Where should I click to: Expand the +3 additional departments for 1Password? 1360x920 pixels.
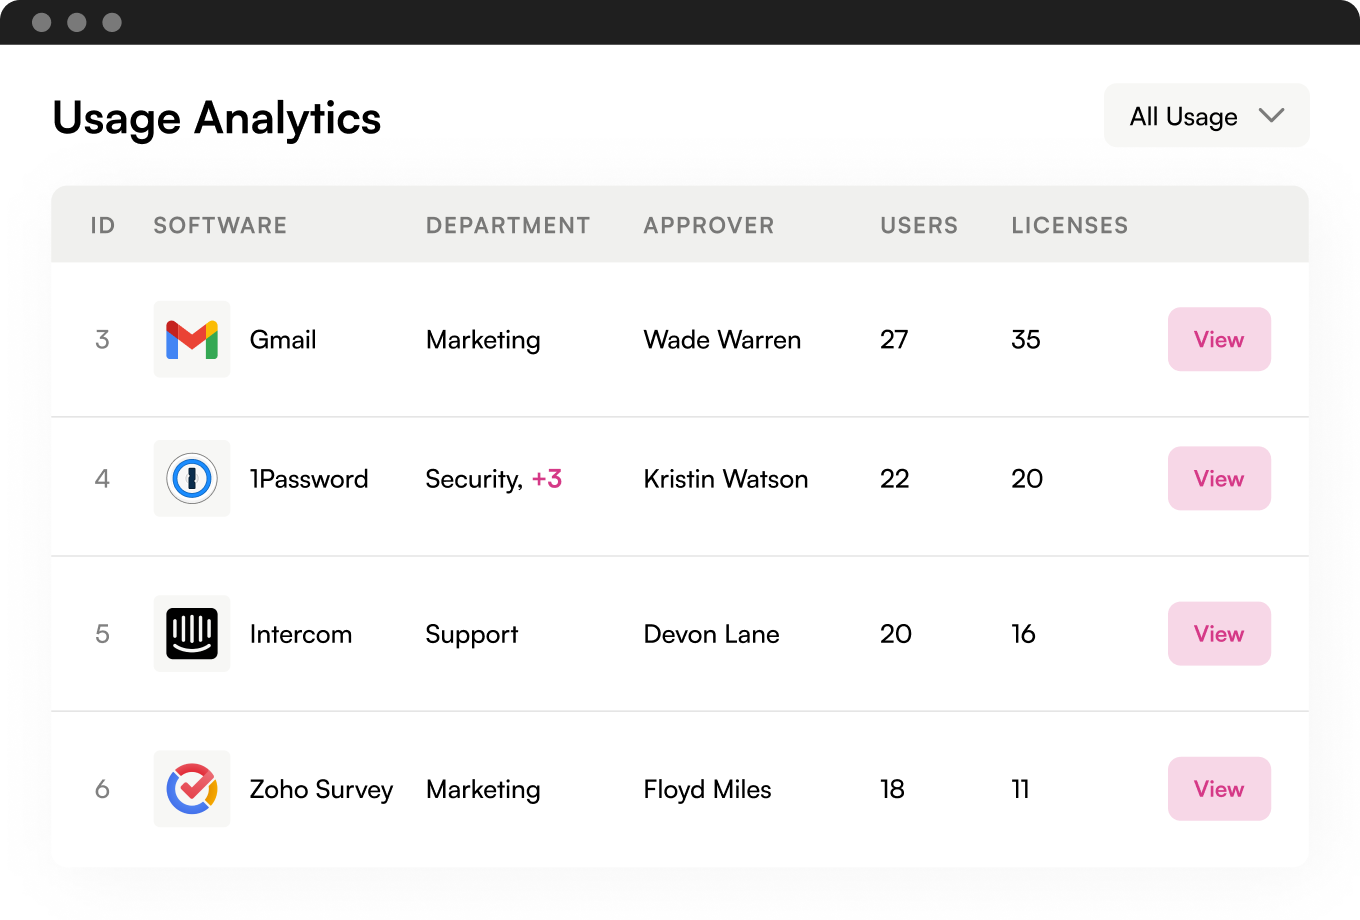547,479
